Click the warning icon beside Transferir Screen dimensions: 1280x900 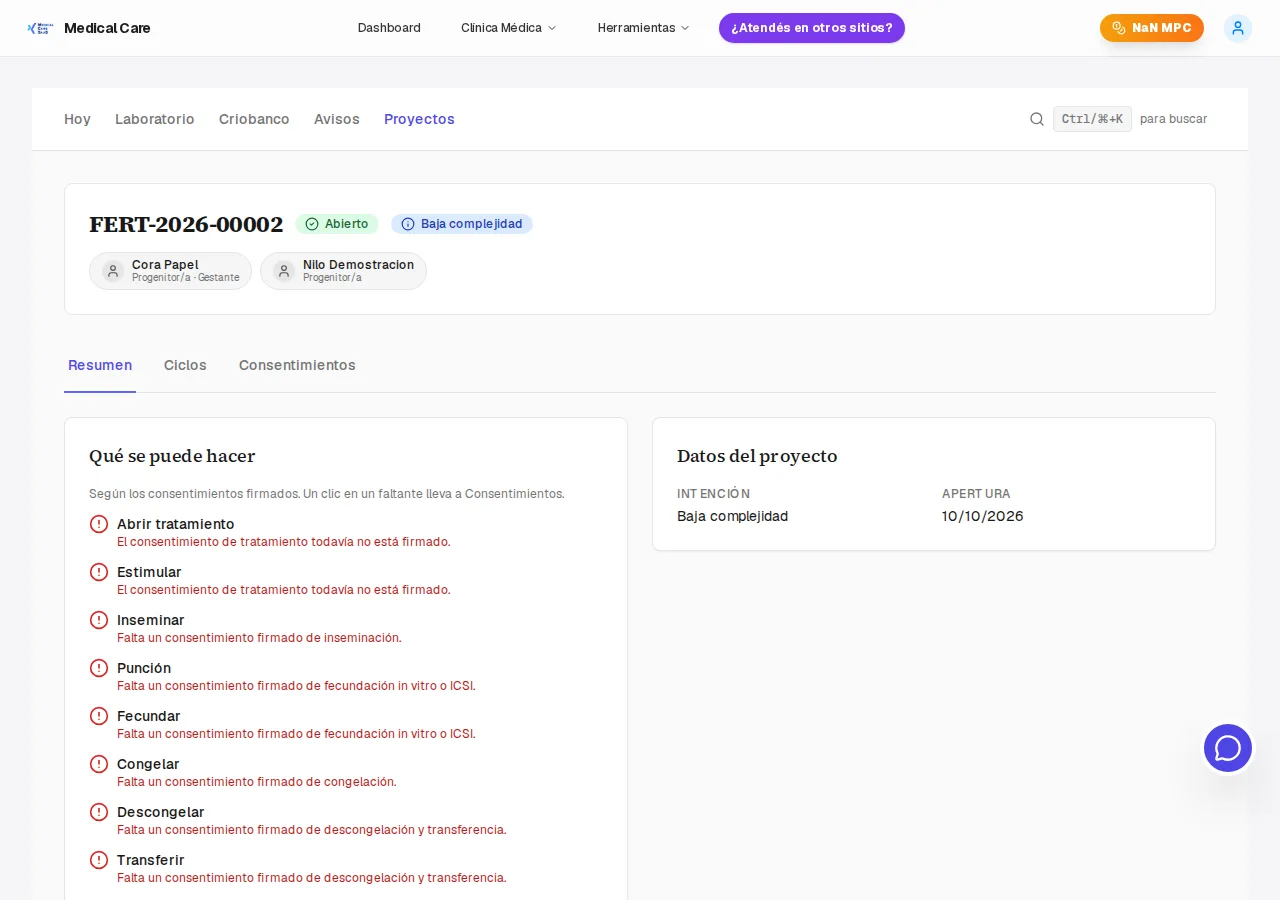point(99,860)
